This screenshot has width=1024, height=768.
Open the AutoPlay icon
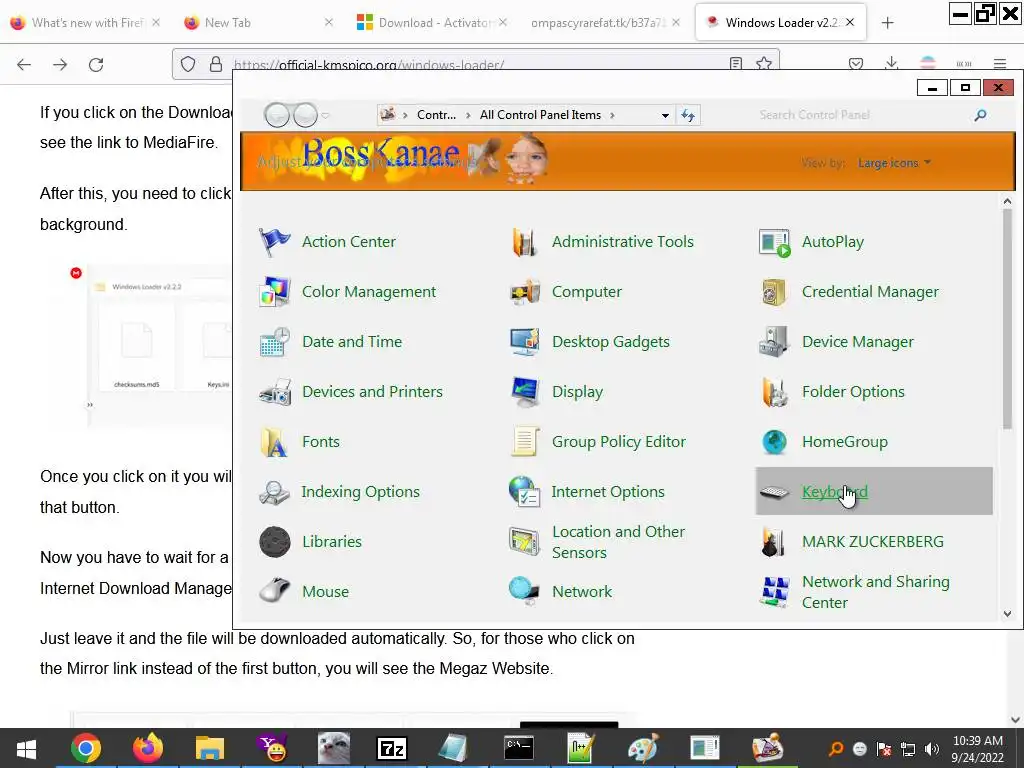point(775,242)
